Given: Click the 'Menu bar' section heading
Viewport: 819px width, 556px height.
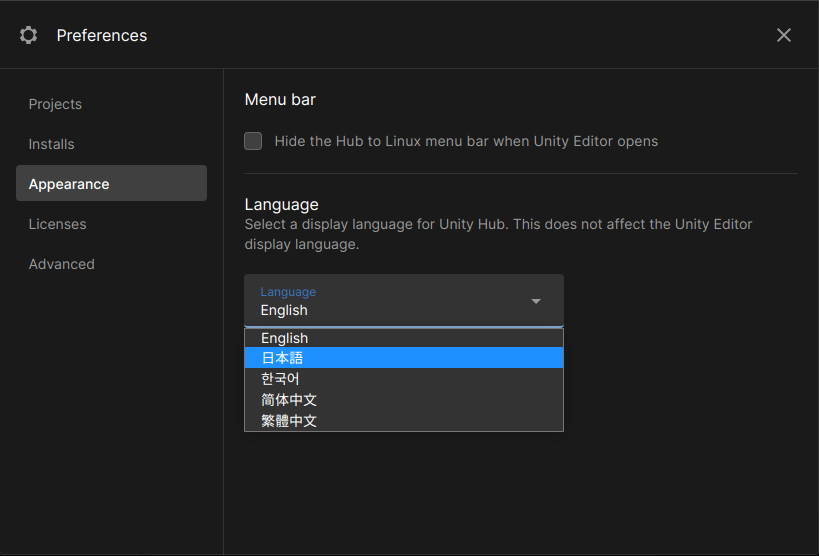Looking at the screenshot, I should (280, 99).
